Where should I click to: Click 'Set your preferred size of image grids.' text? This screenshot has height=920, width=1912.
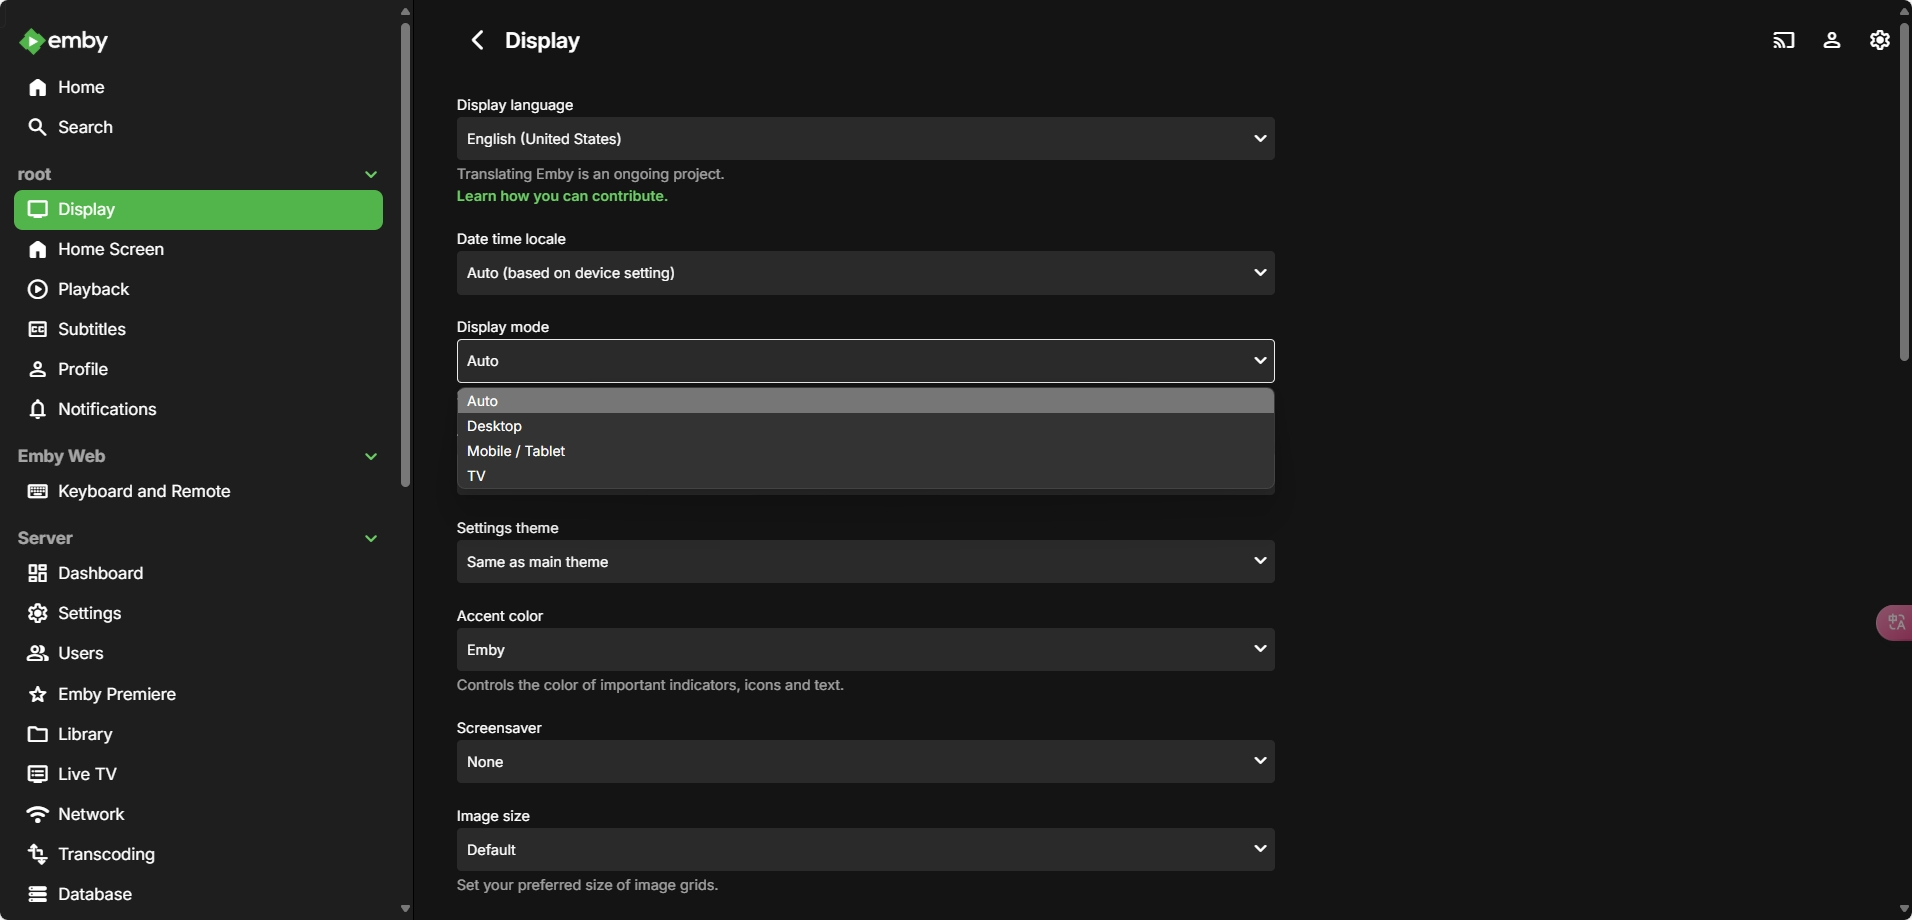tap(587, 886)
